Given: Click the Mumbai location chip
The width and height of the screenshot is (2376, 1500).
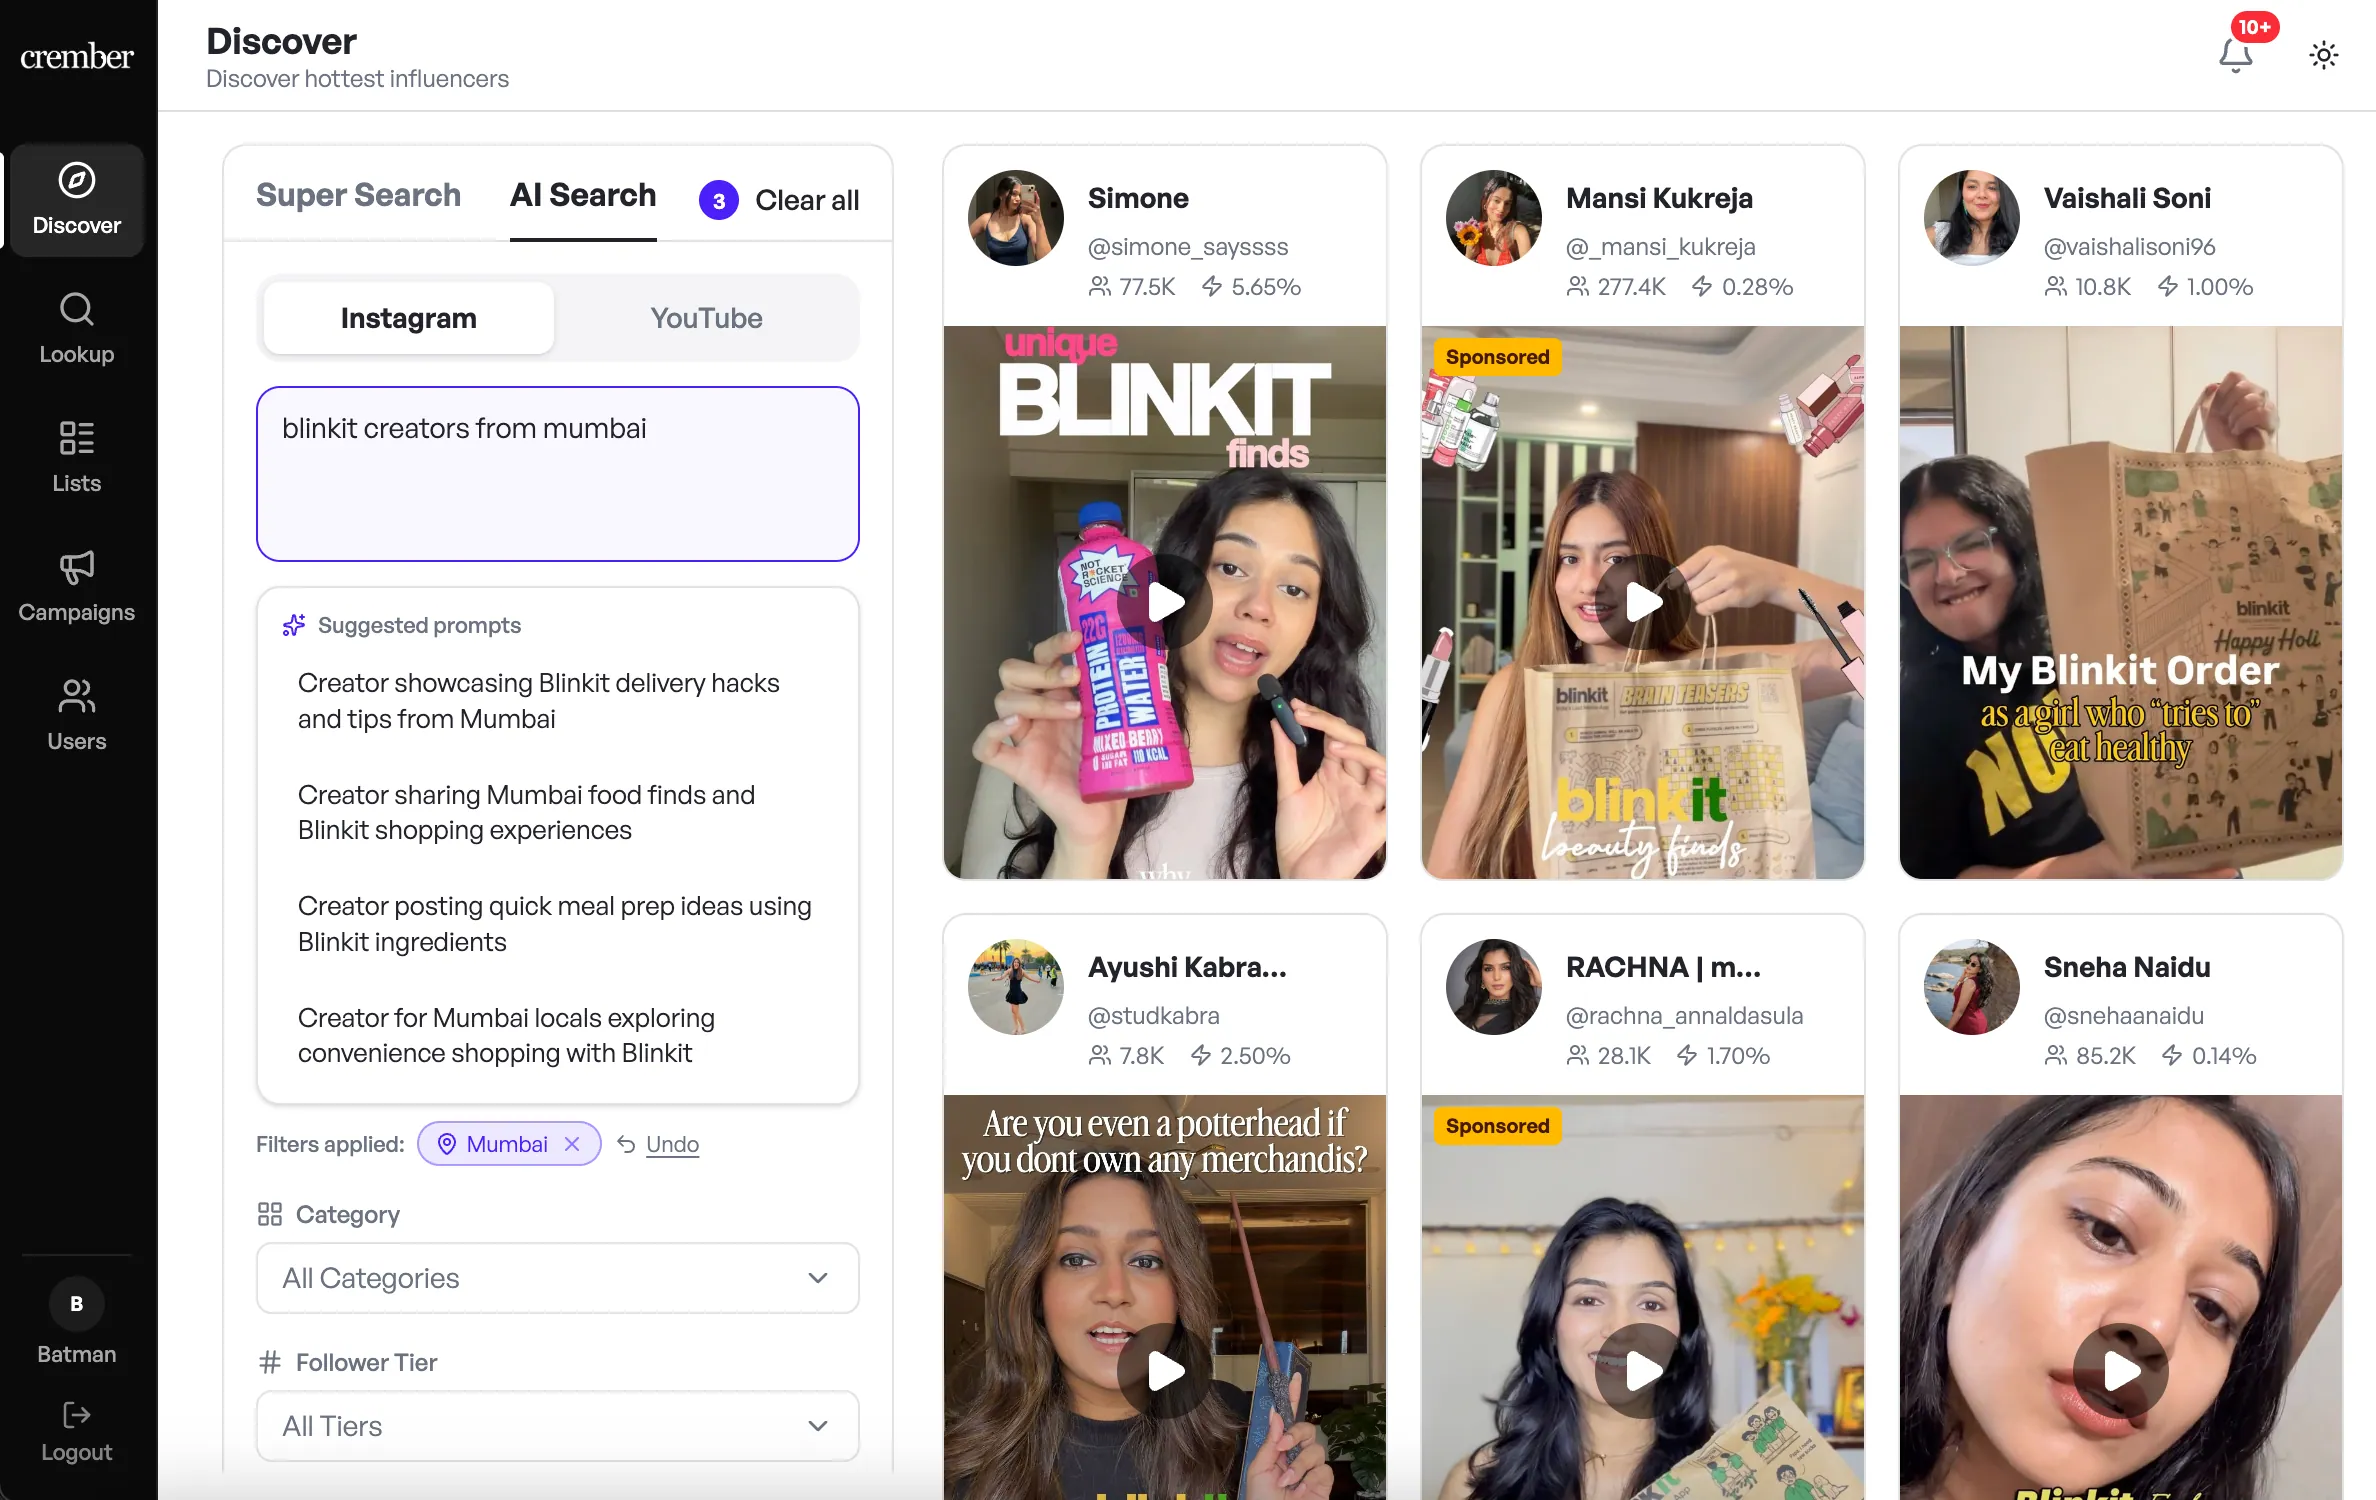Looking at the screenshot, I should click(x=509, y=1144).
